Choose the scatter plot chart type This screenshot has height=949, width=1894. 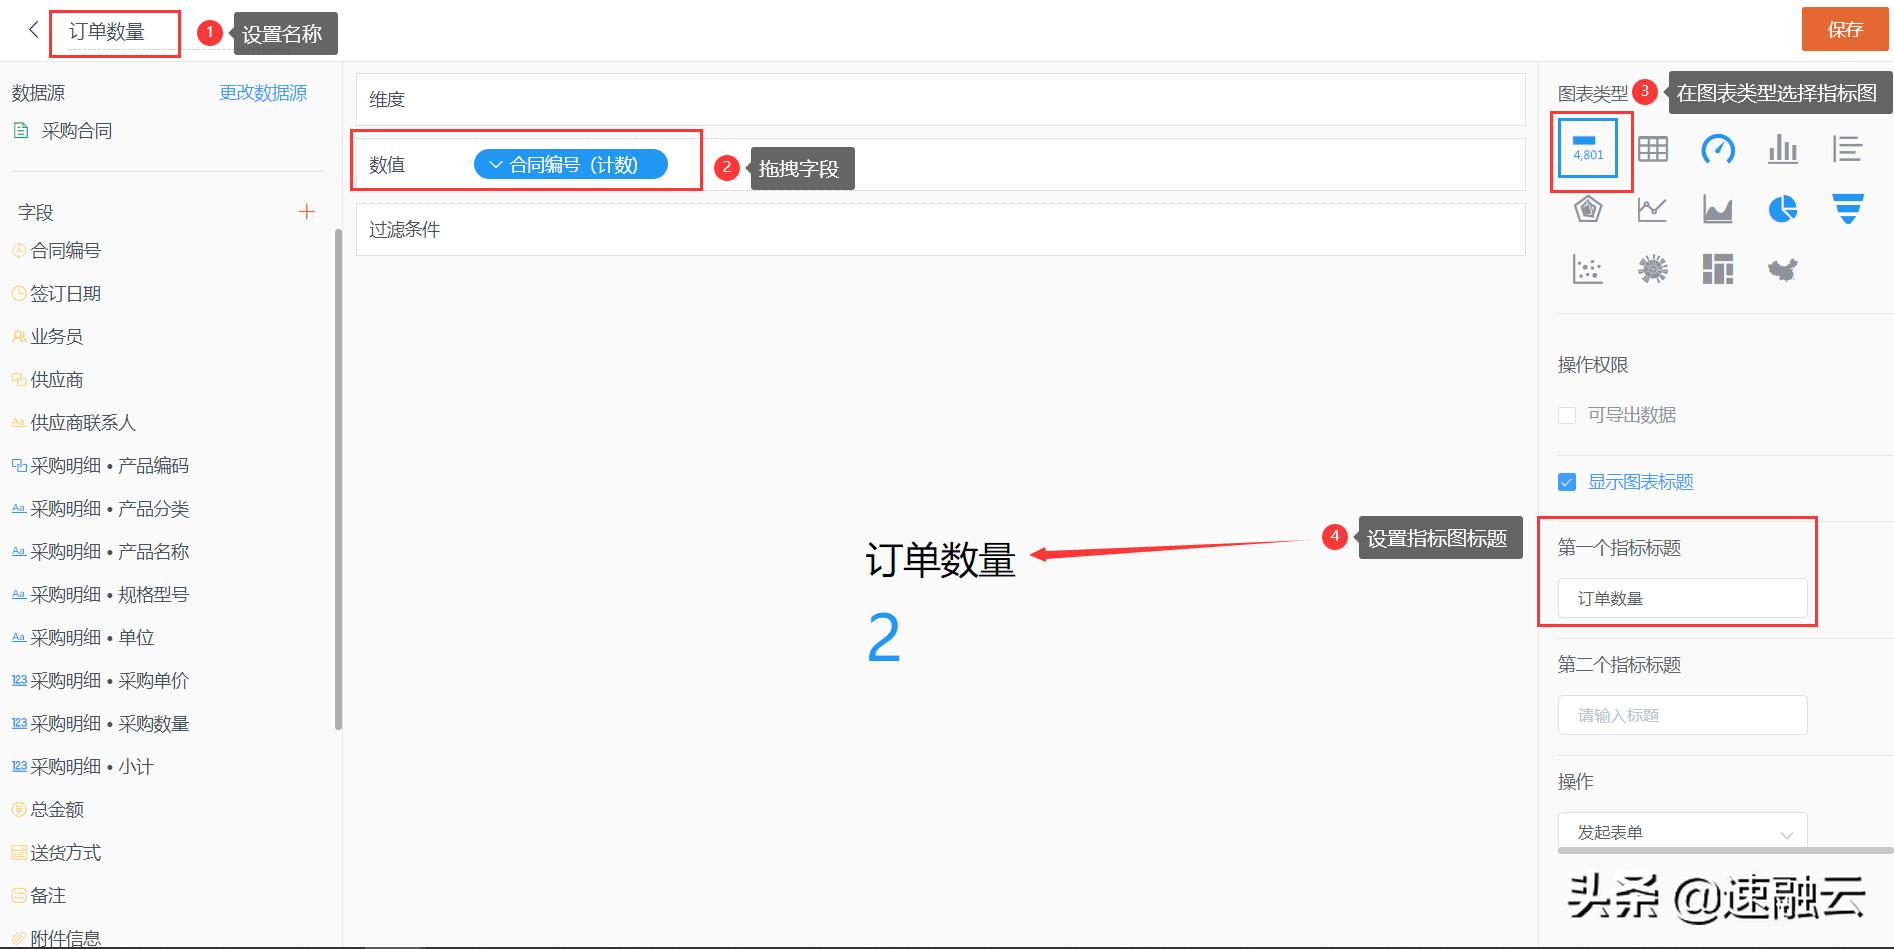(1588, 269)
